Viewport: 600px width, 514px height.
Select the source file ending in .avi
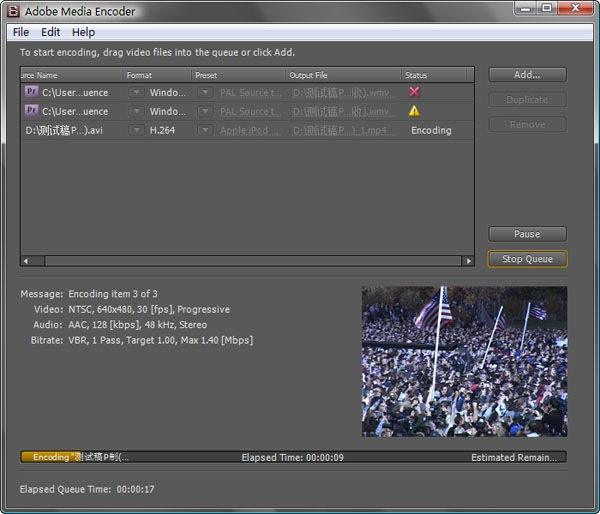click(64, 131)
